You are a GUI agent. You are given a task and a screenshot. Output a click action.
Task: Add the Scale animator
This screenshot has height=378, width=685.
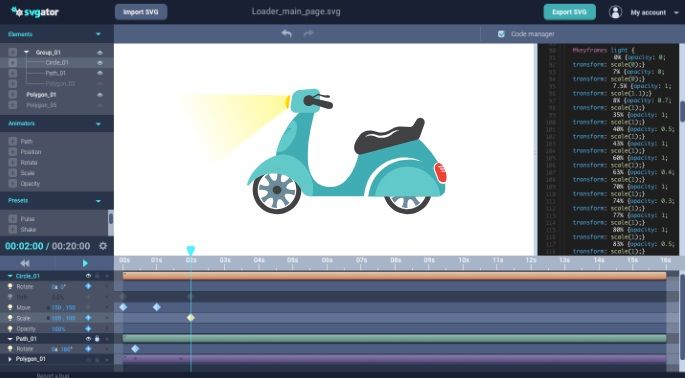(x=12, y=173)
